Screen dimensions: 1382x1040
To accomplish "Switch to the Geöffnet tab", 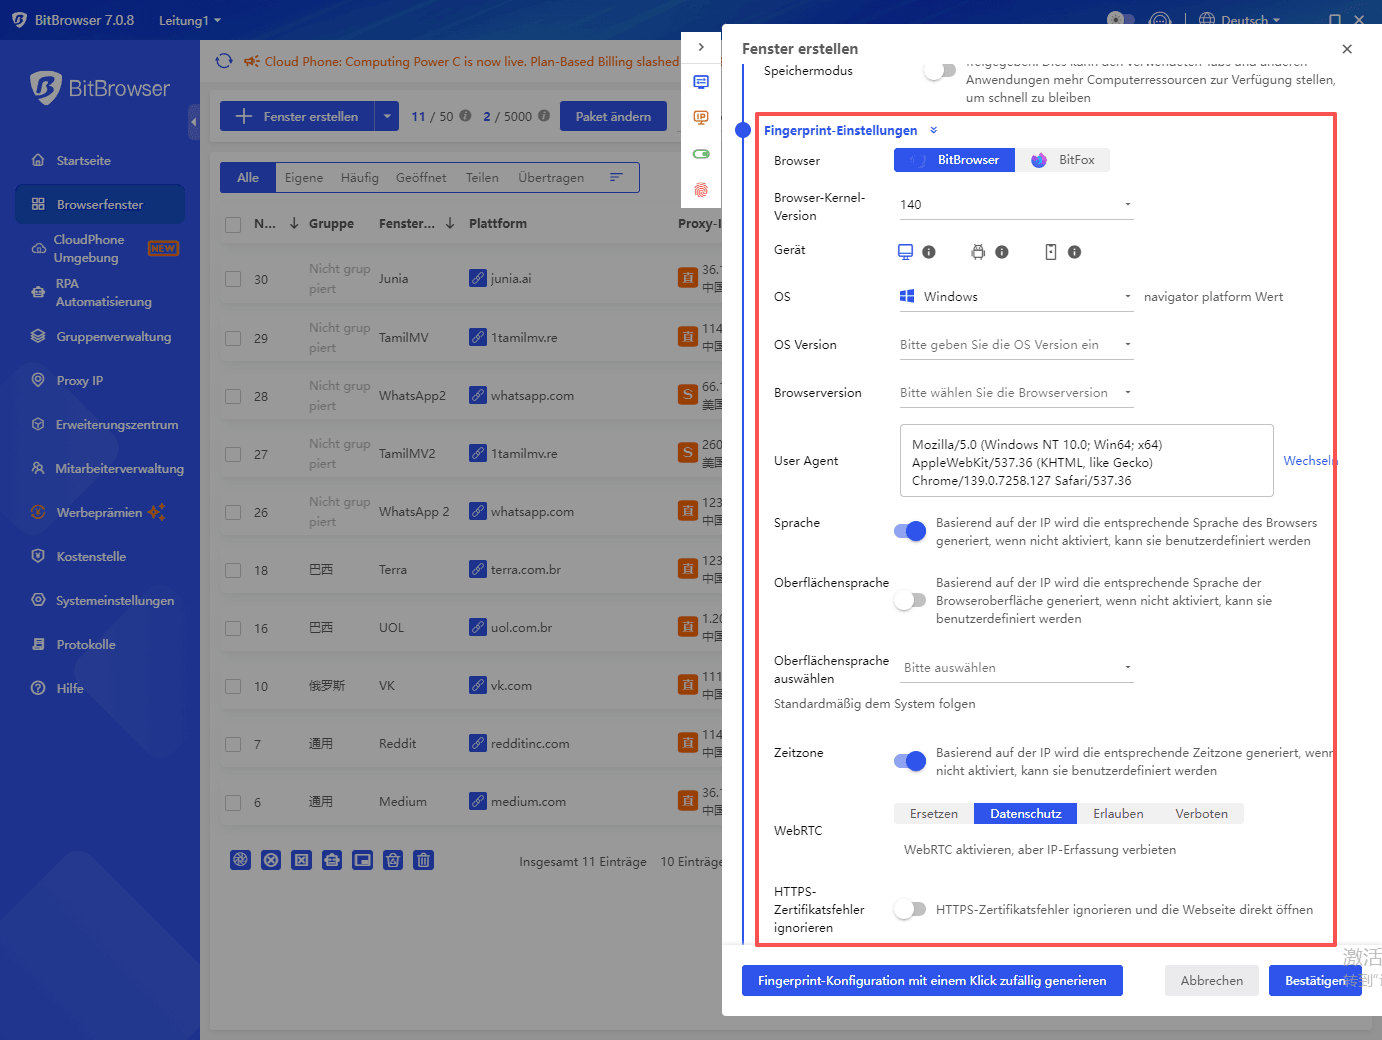I will pyautogui.click(x=421, y=177).
